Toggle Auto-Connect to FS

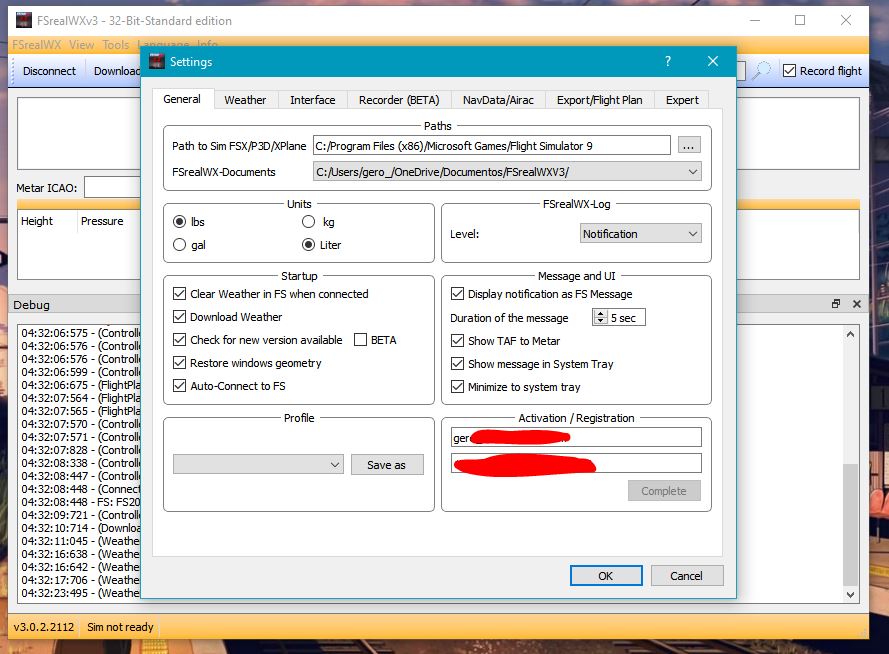tap(179, 386)
